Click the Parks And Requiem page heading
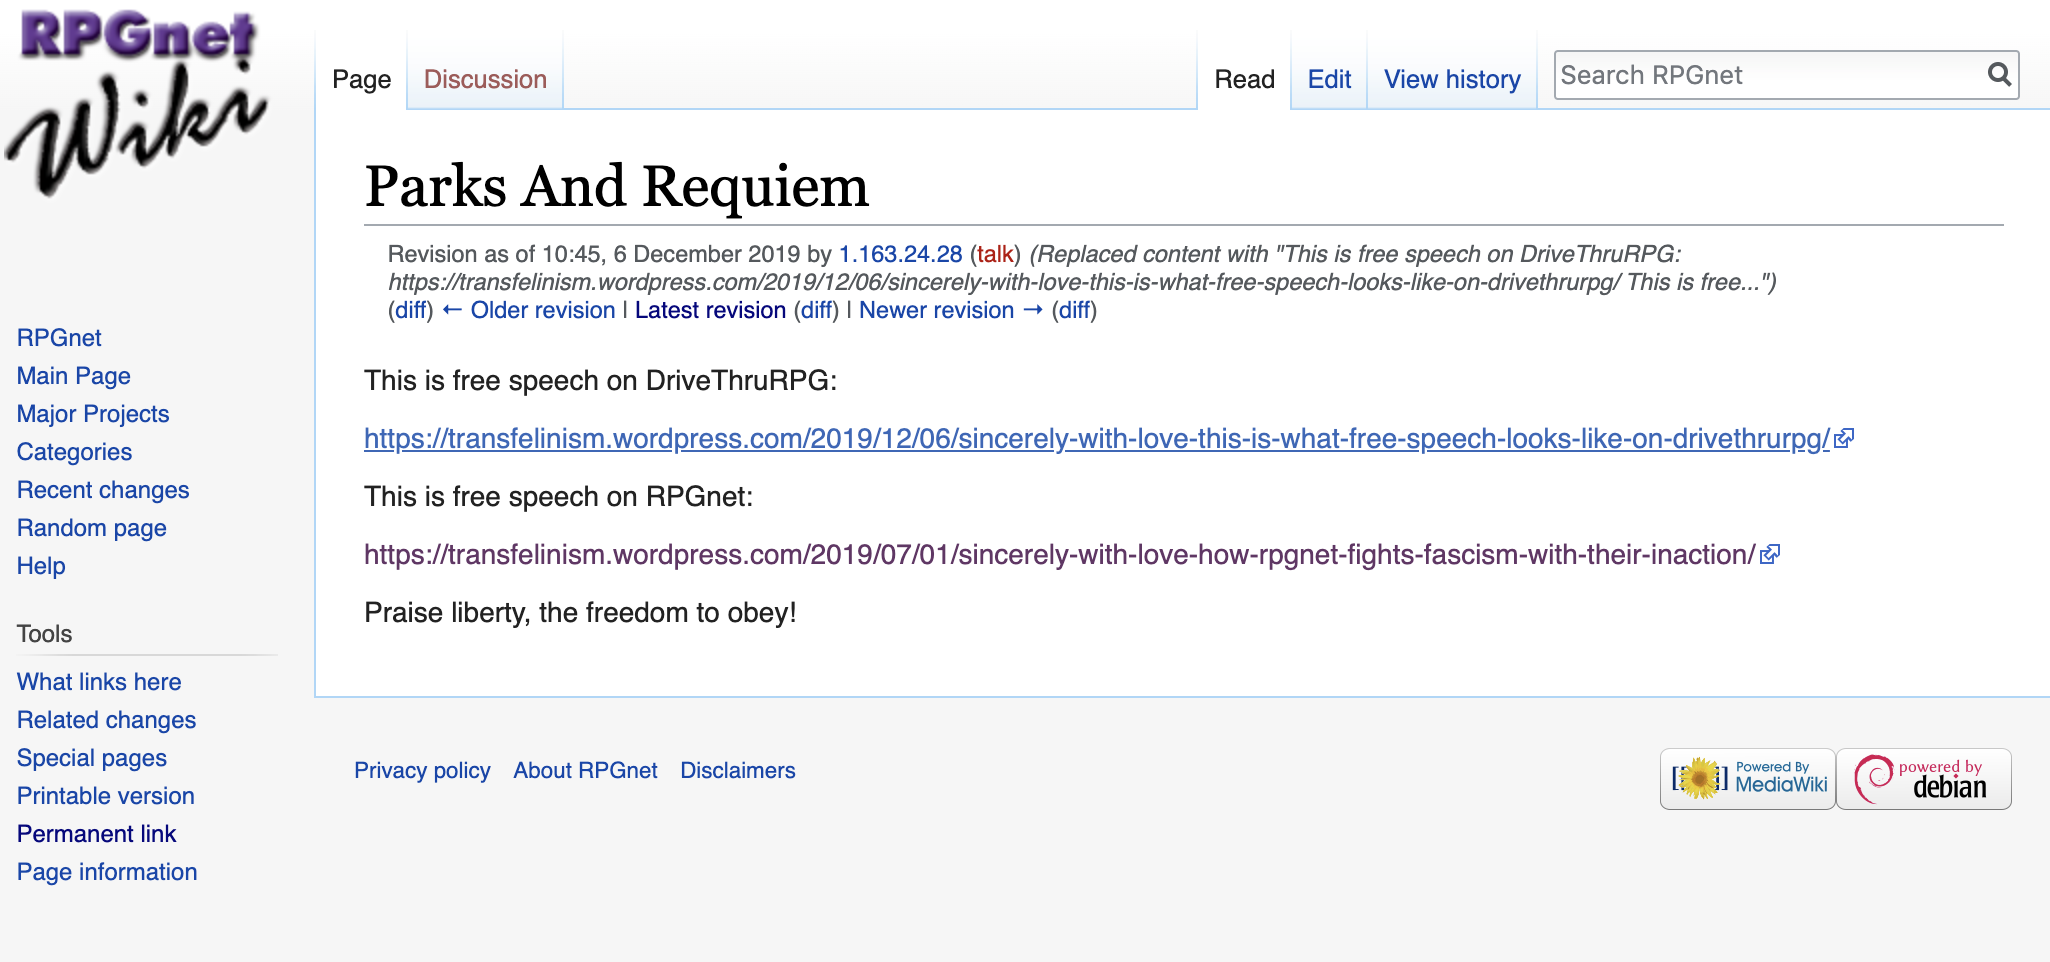Viewport: 2050px width, 962px height. (x=617, y=187)
